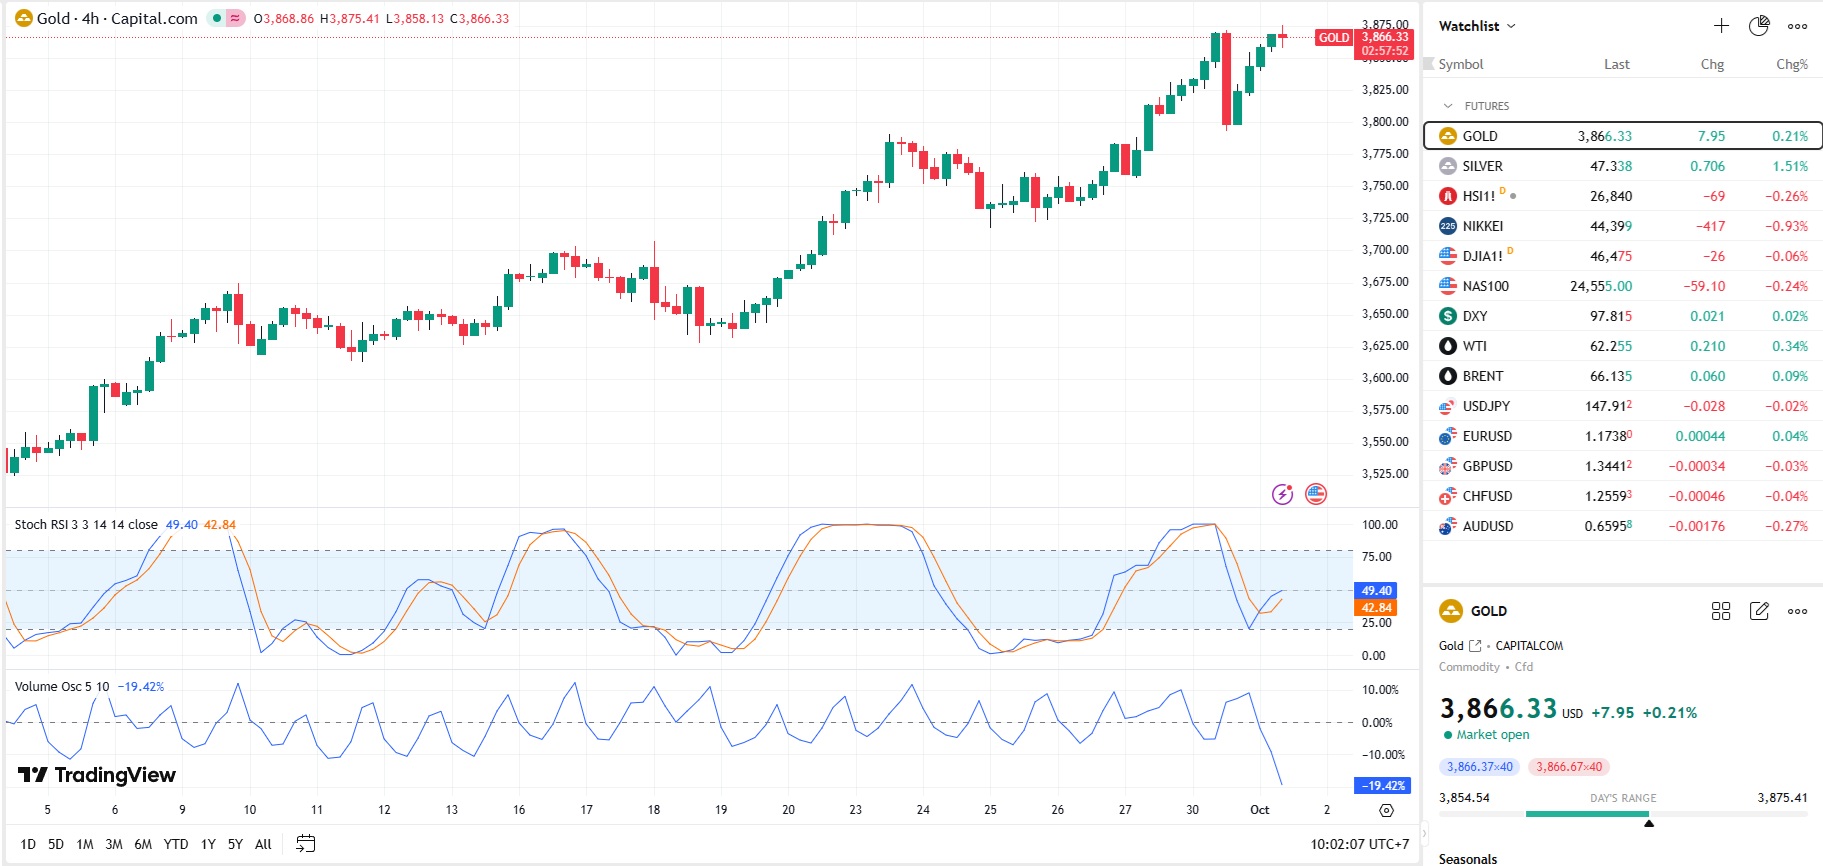This screenshot has width=1823, height=866.
Task: Open the watchlist three-dots menu
Action: [x=1797, y=26]
